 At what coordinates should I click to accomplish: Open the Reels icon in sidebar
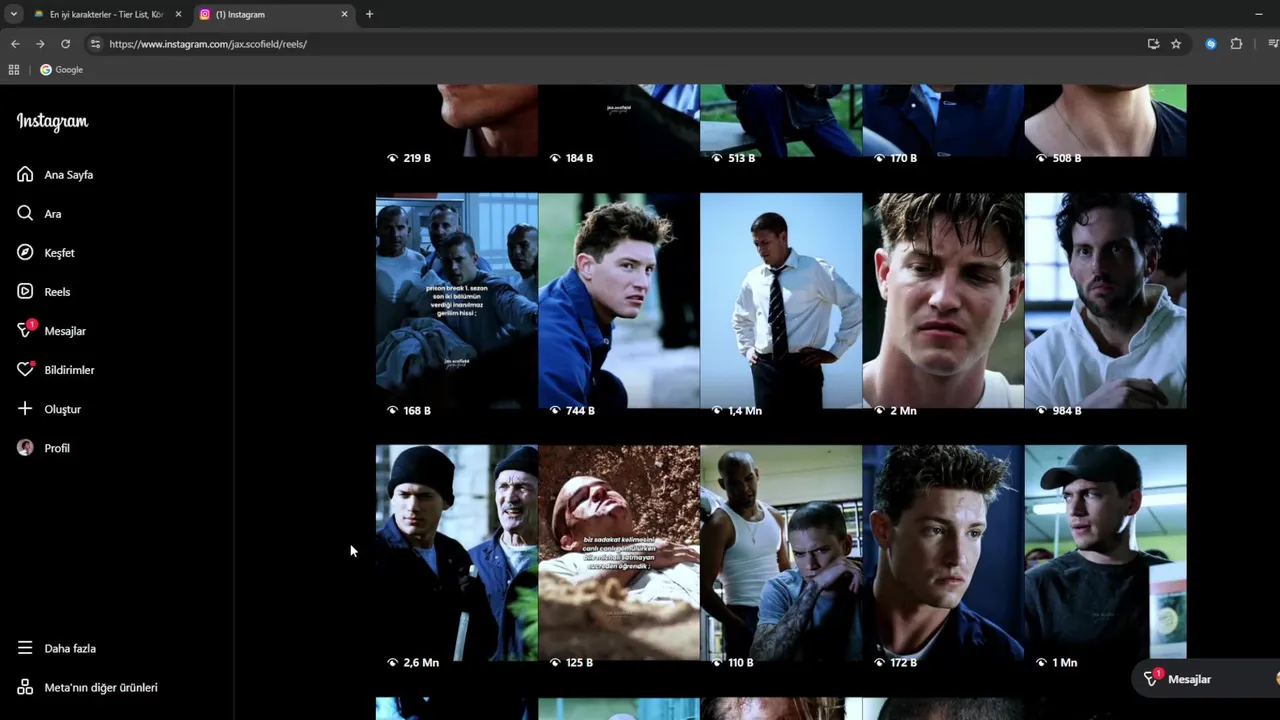tap(25, 291)
